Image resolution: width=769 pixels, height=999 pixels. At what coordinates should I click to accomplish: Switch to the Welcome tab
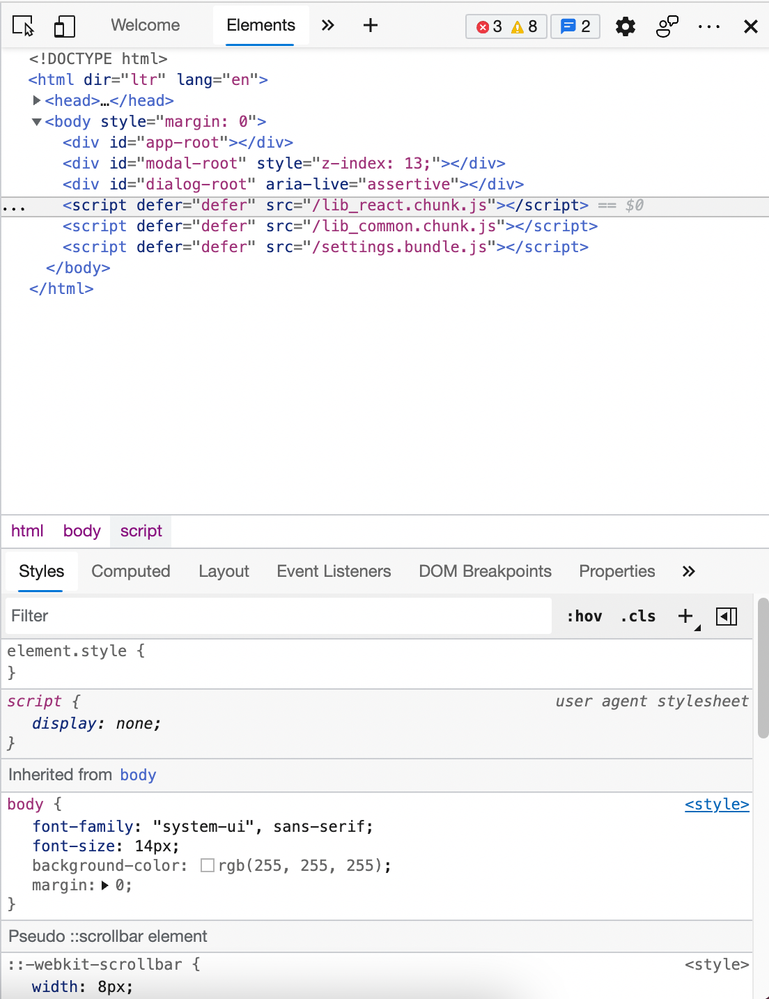[145, 25]
